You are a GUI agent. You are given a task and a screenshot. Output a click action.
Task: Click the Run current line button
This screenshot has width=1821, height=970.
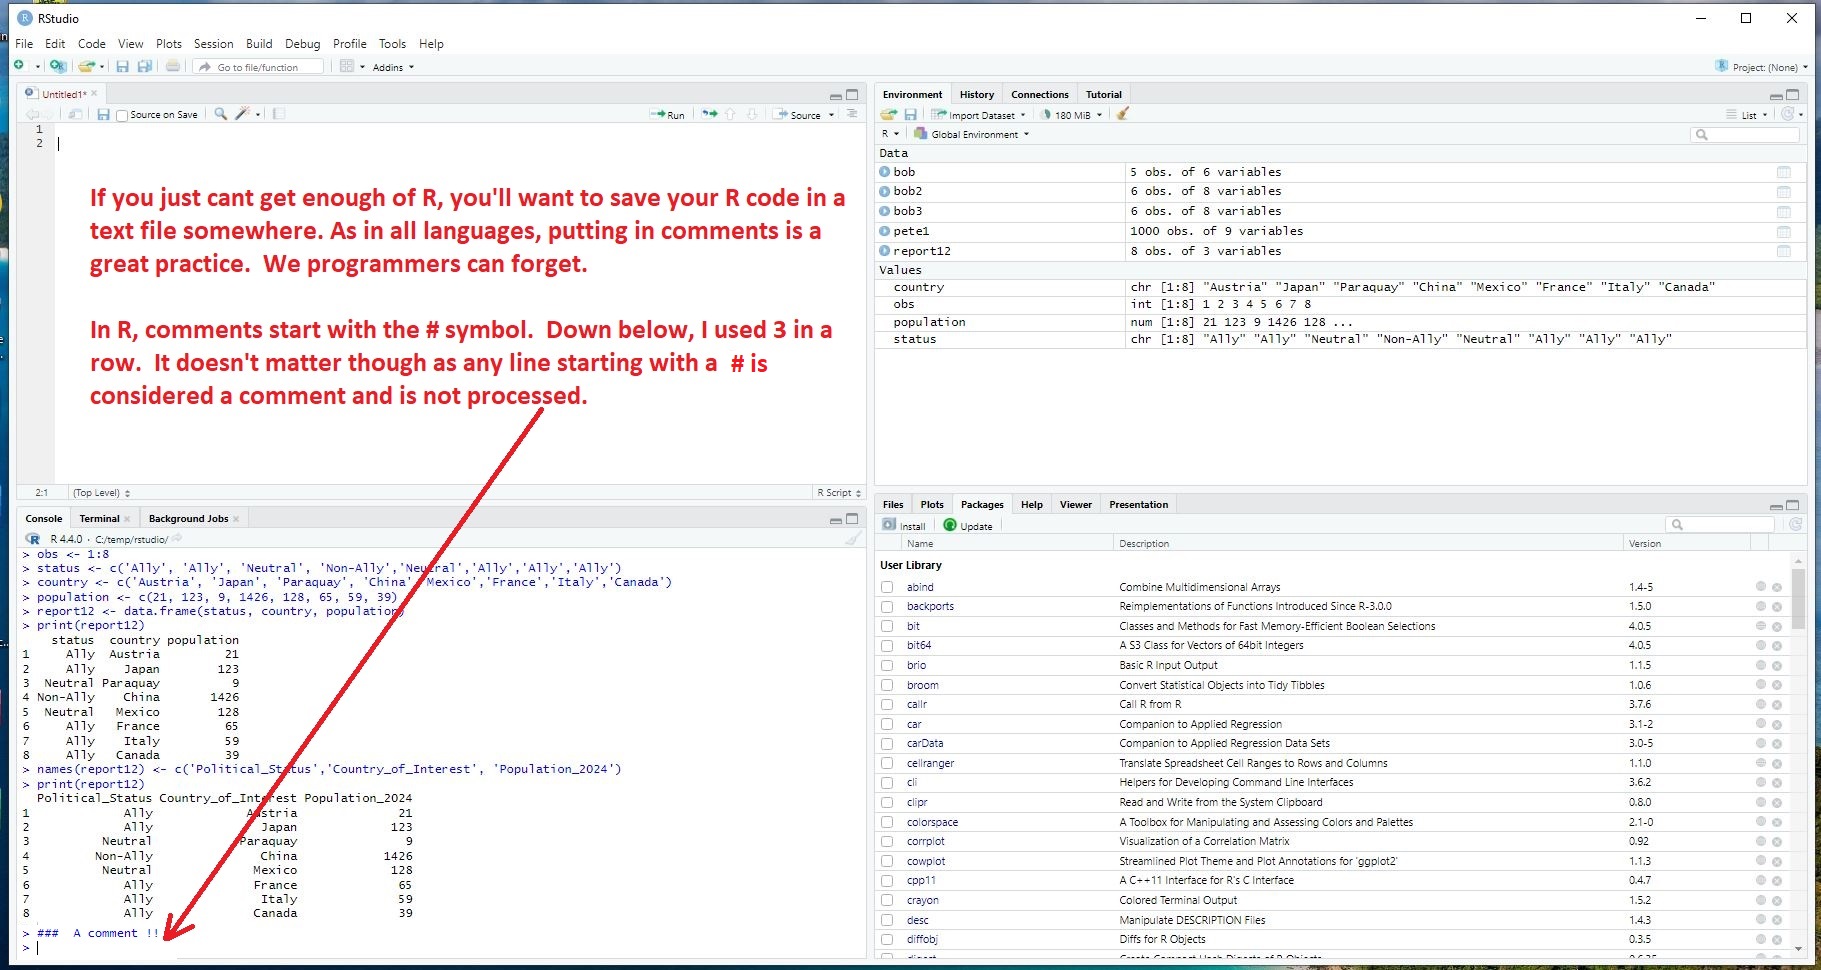pos(667,115)
